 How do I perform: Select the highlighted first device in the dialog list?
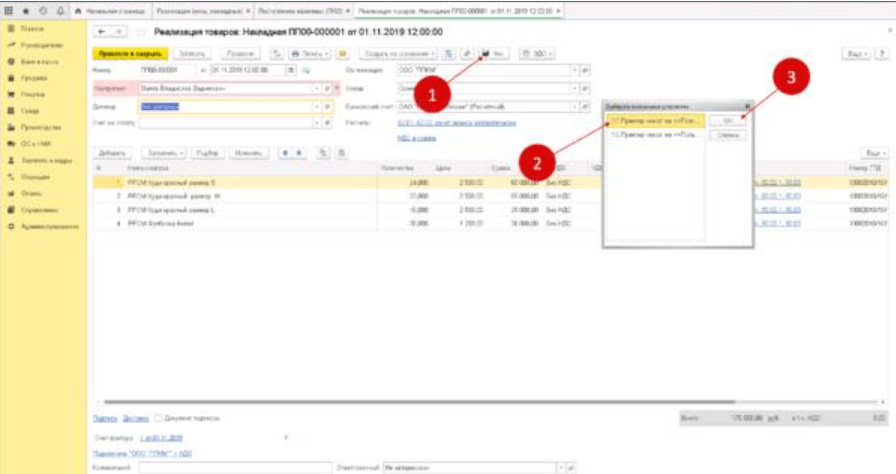click(655, 121)
